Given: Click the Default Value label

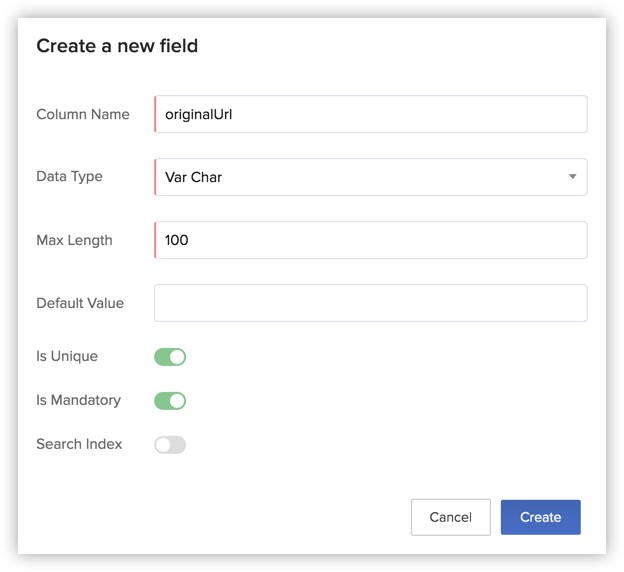Looking at the screenshot, I should pyautogui.click(x=80, y=303).
